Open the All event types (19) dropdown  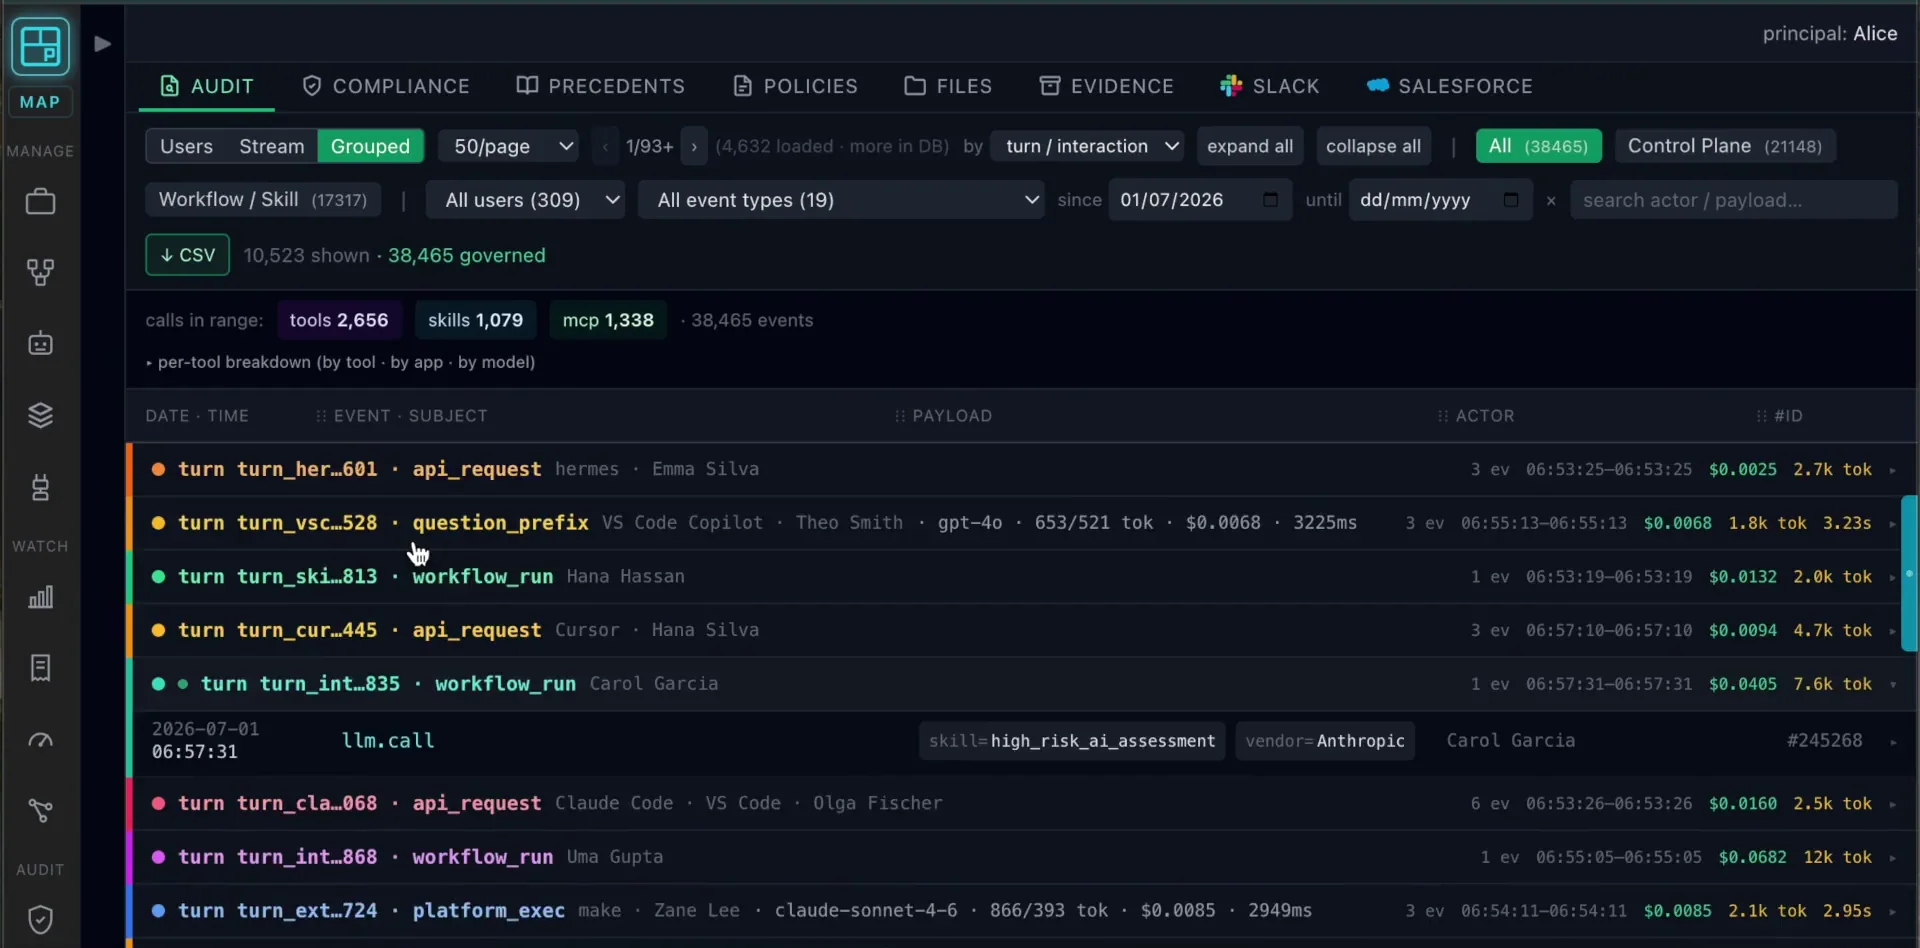point(841,200)
